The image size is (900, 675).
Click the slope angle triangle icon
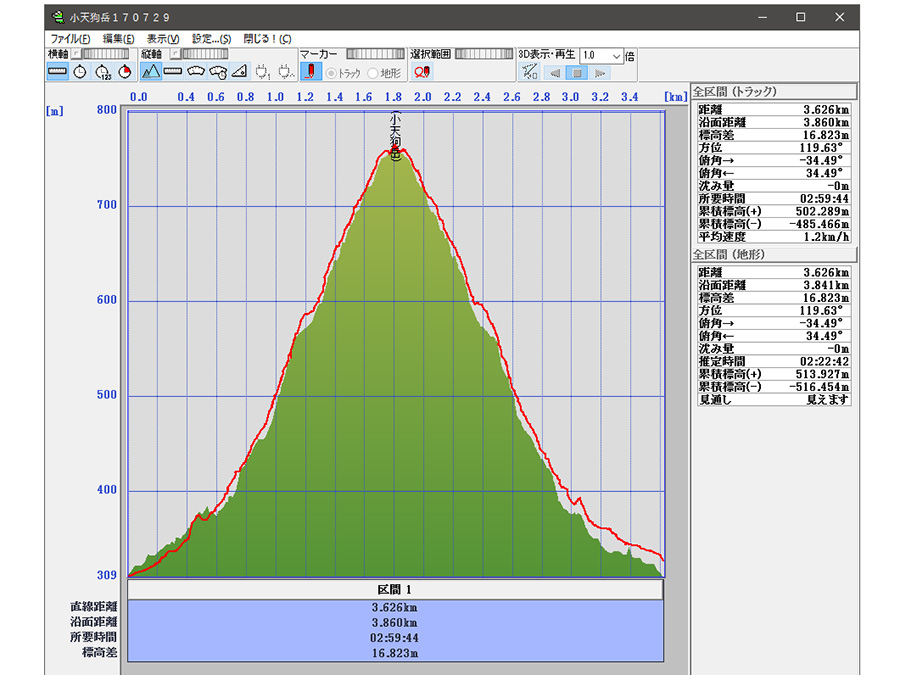click(x=239, y=72)
